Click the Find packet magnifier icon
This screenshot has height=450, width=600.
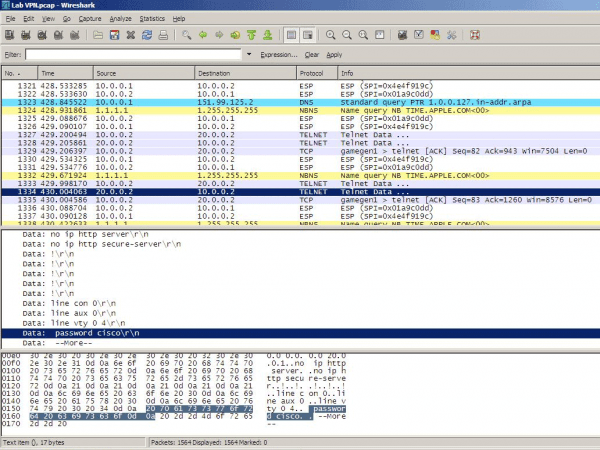click(186, 35)
